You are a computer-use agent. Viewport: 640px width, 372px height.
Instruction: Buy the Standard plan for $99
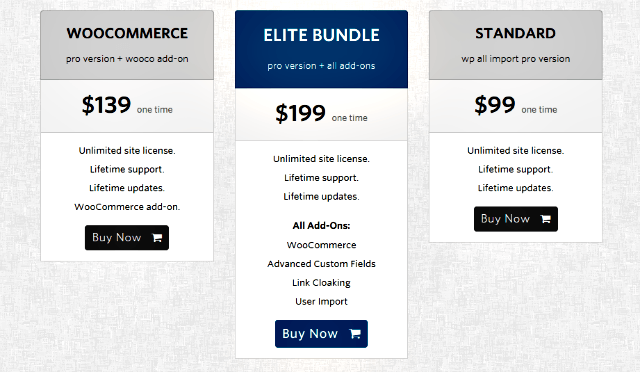(x=516, y=219)
